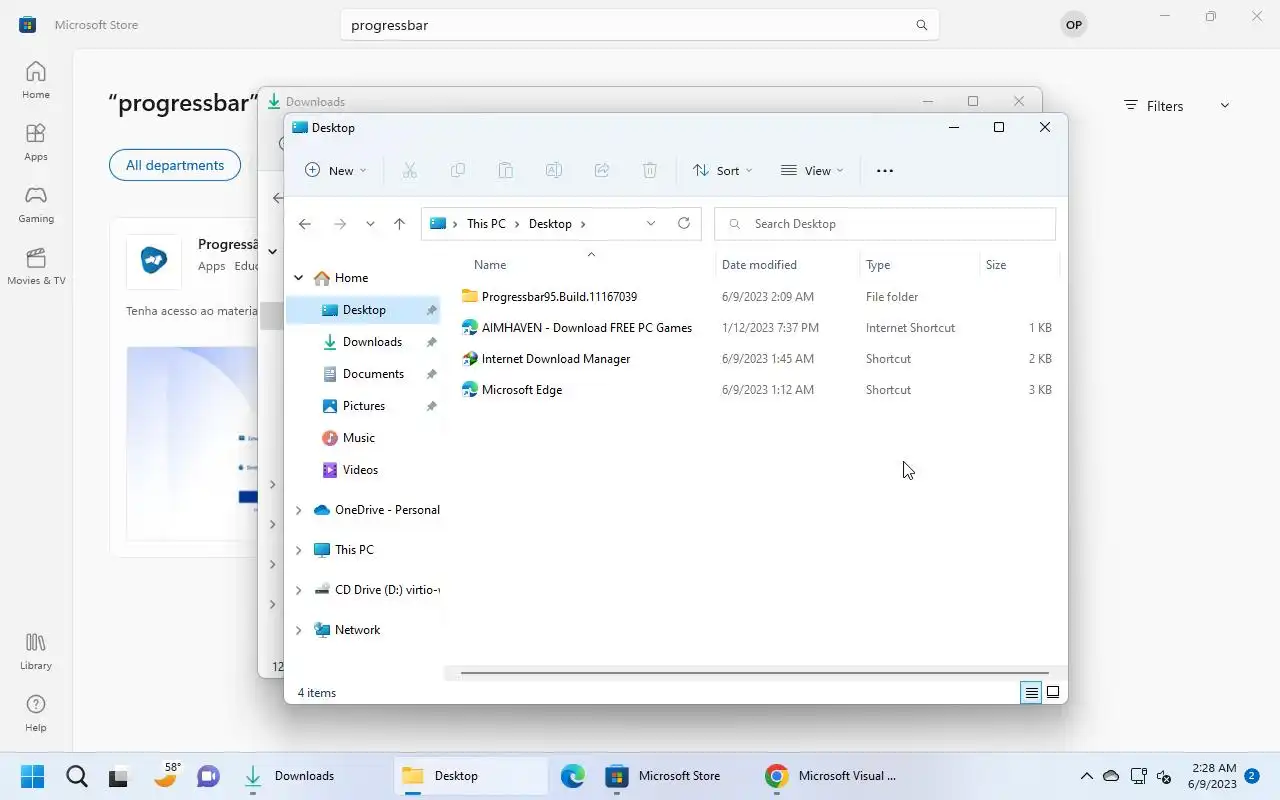
Task: Open Filters dropdown in Microsoft Store
Action: coord(1176,106)
